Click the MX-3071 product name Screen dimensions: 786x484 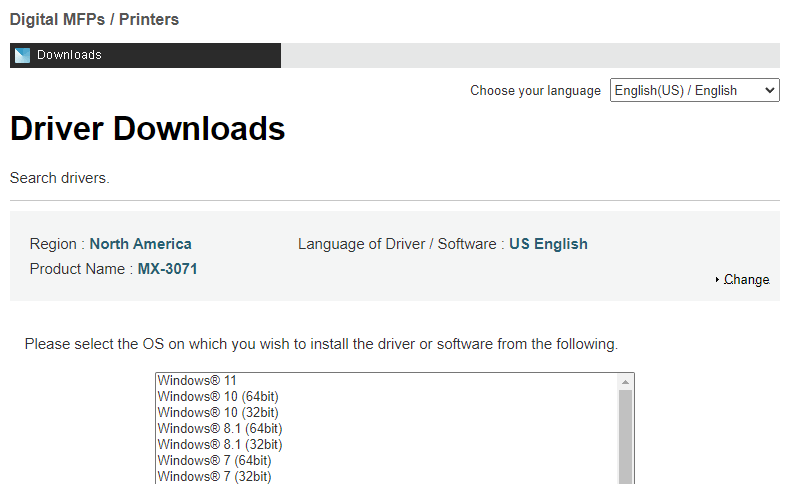pyautogui.click(x=167, y=269)
